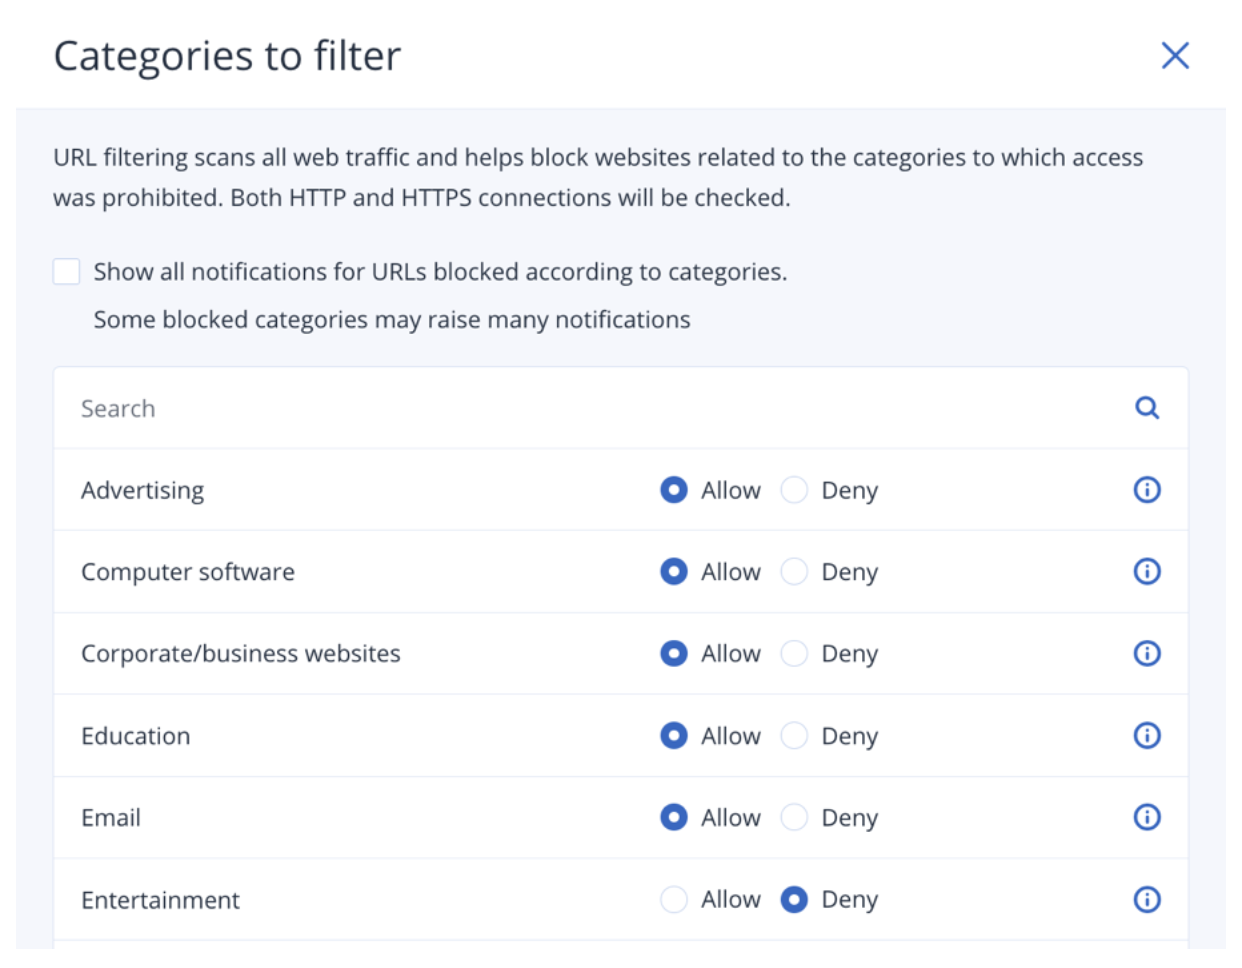The image size is (1242, 968).
Task: Select Deny for Computer software
Action: 794,572
